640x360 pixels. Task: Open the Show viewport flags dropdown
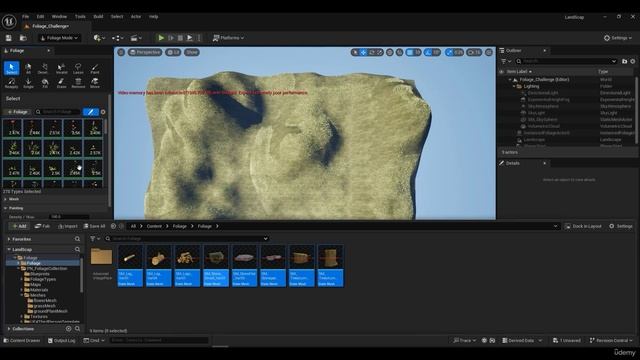click(191, 52)
